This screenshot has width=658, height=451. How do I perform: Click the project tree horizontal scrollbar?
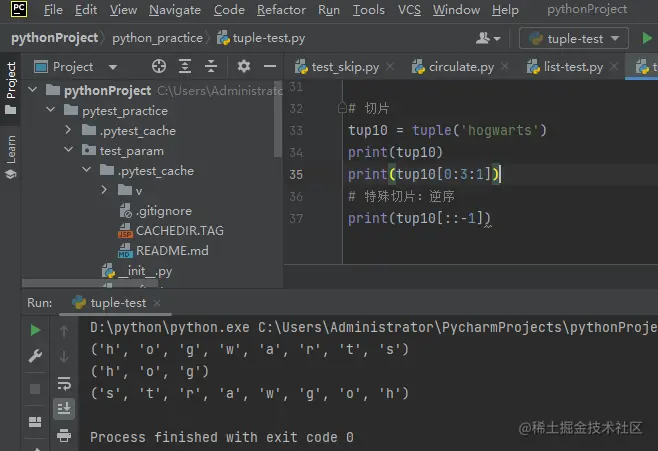[90, 283]
